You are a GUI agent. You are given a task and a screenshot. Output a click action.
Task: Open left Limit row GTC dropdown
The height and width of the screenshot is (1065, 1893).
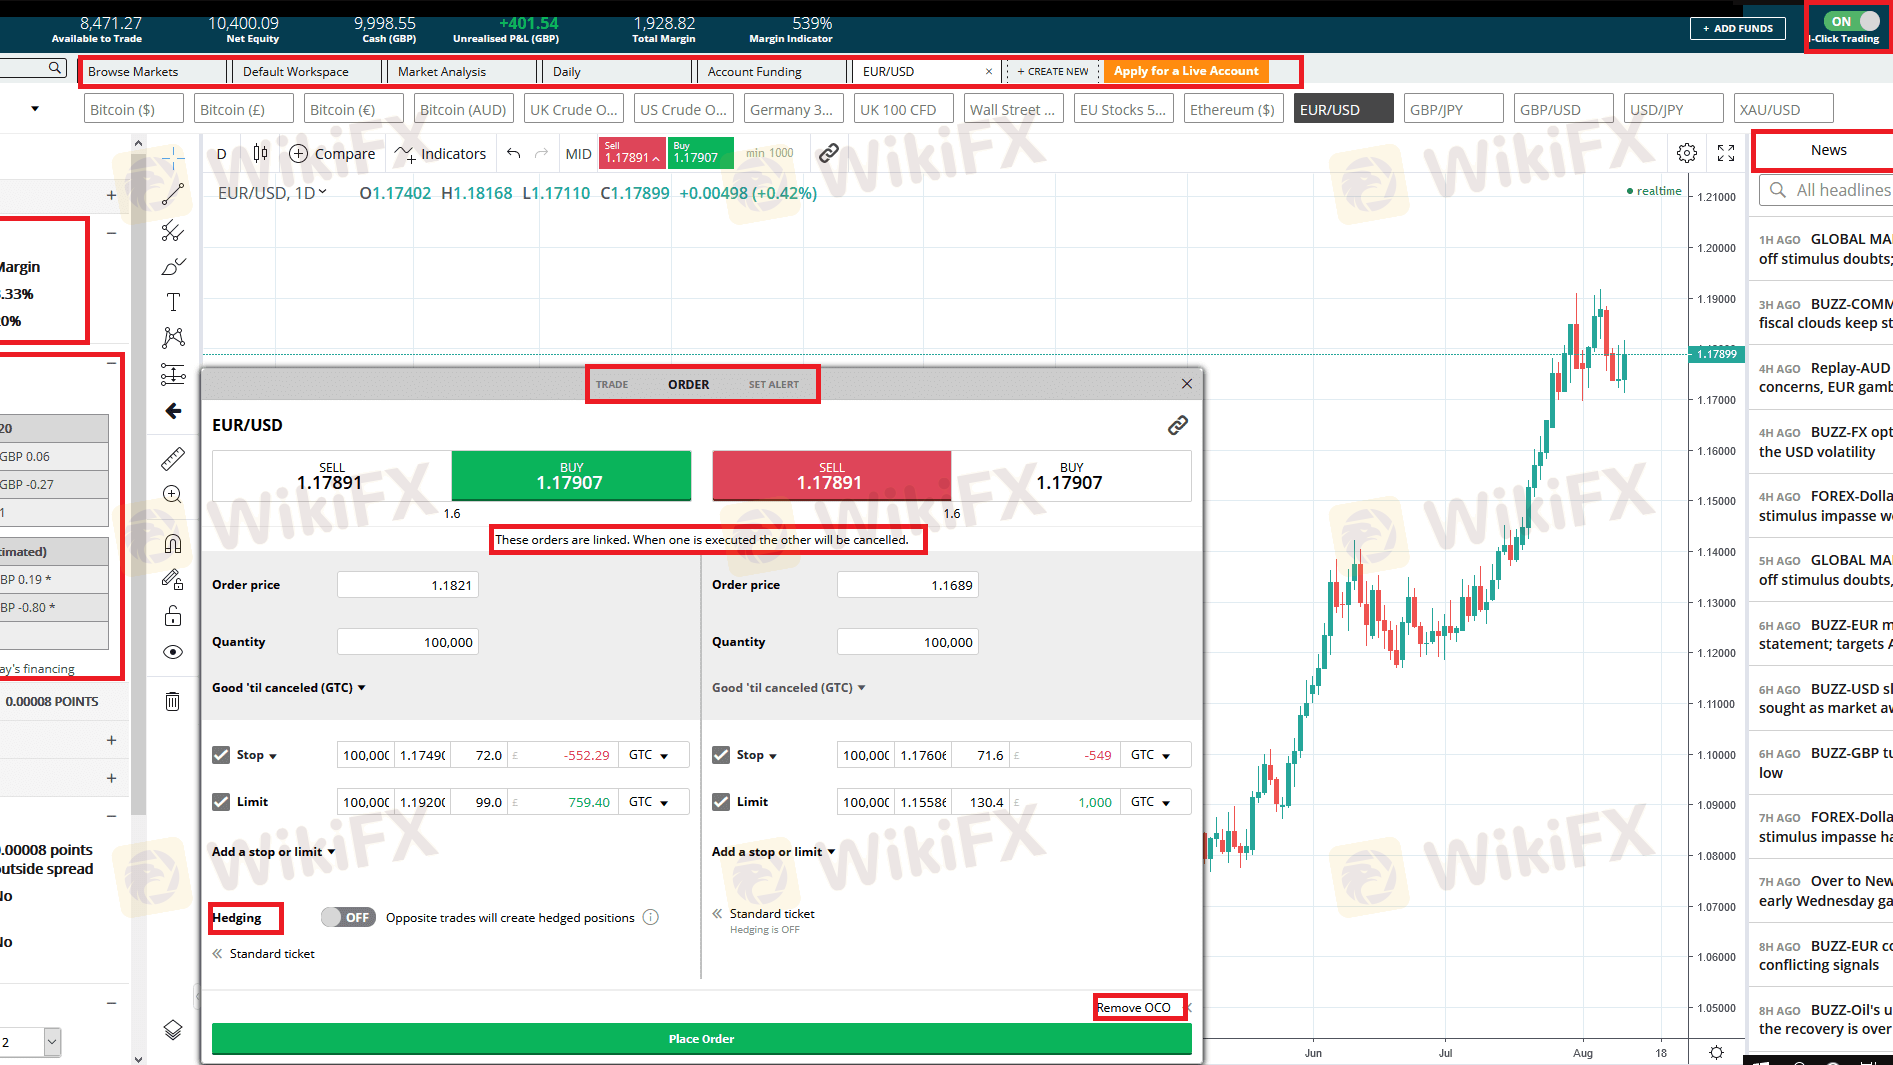(x=654, y=802)
